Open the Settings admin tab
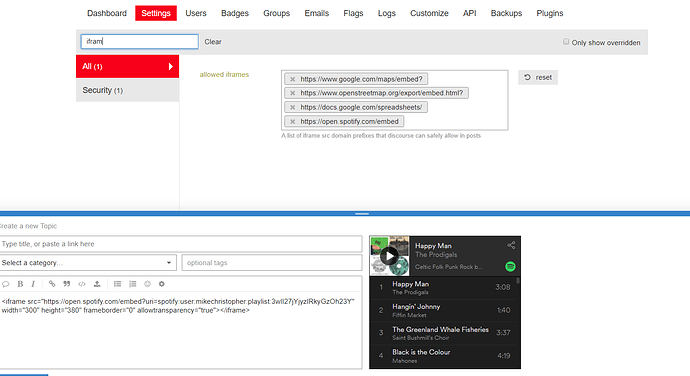Viewport: 690px width, 376px height. click(156, 13)
